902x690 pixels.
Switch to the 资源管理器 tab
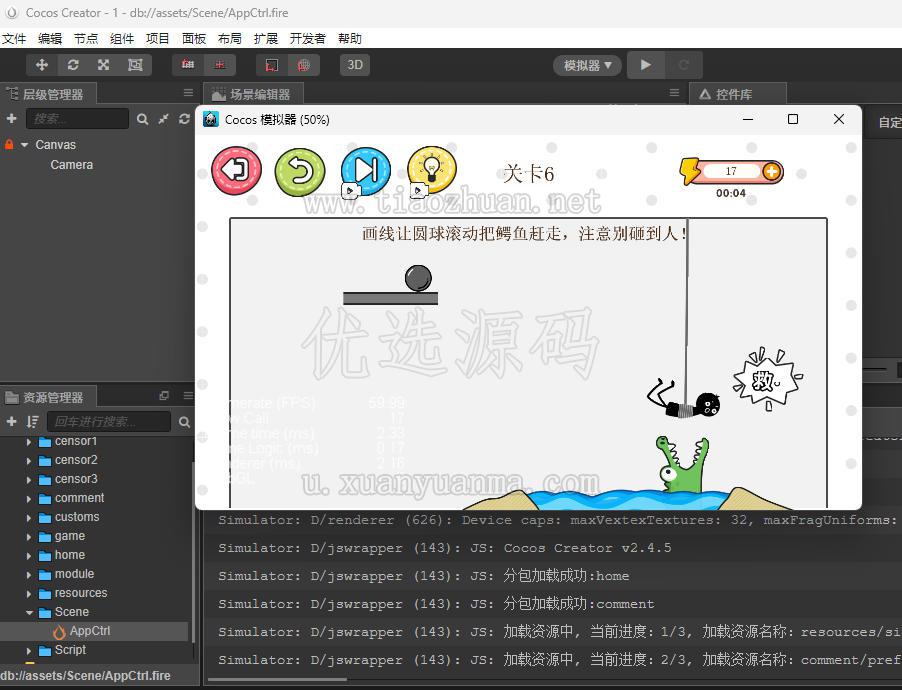pyautogui.click(x=47, y=397)
